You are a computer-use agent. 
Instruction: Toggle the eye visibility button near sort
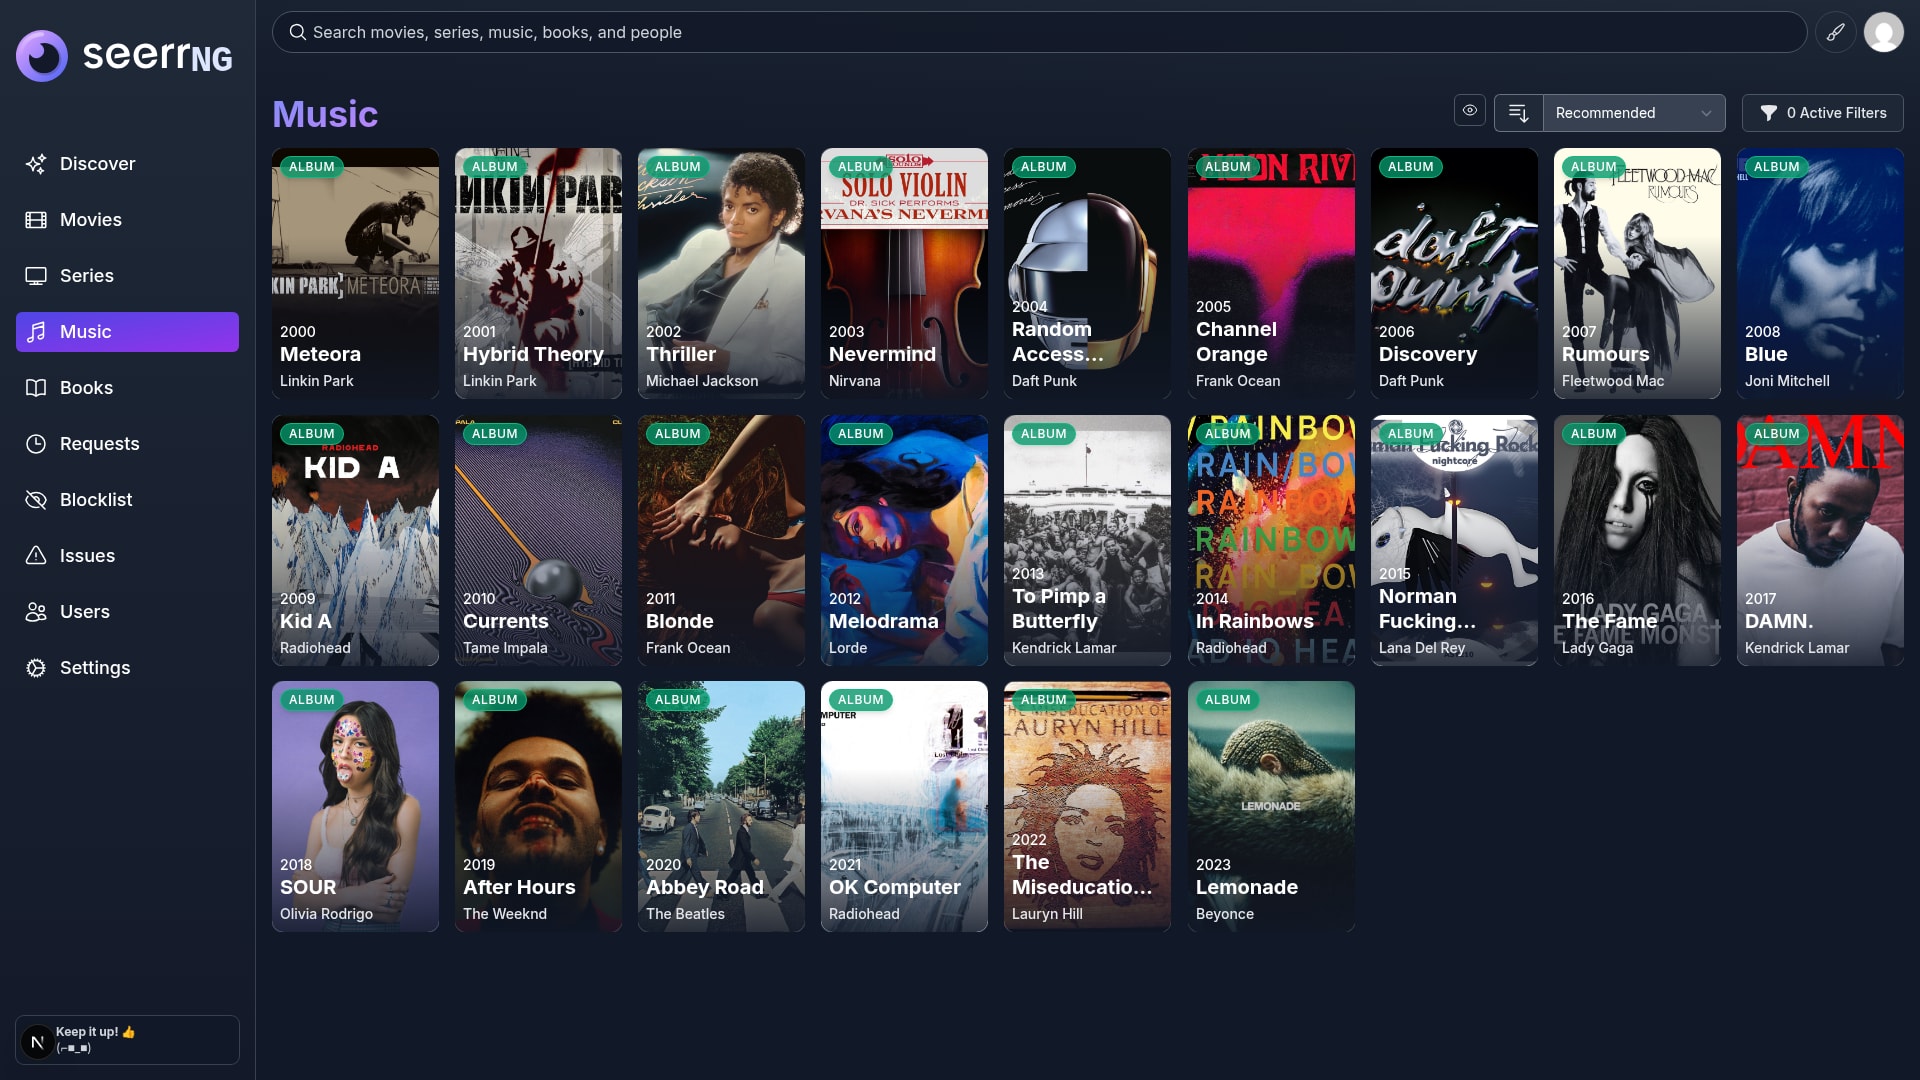click(x=1470, y=111)
